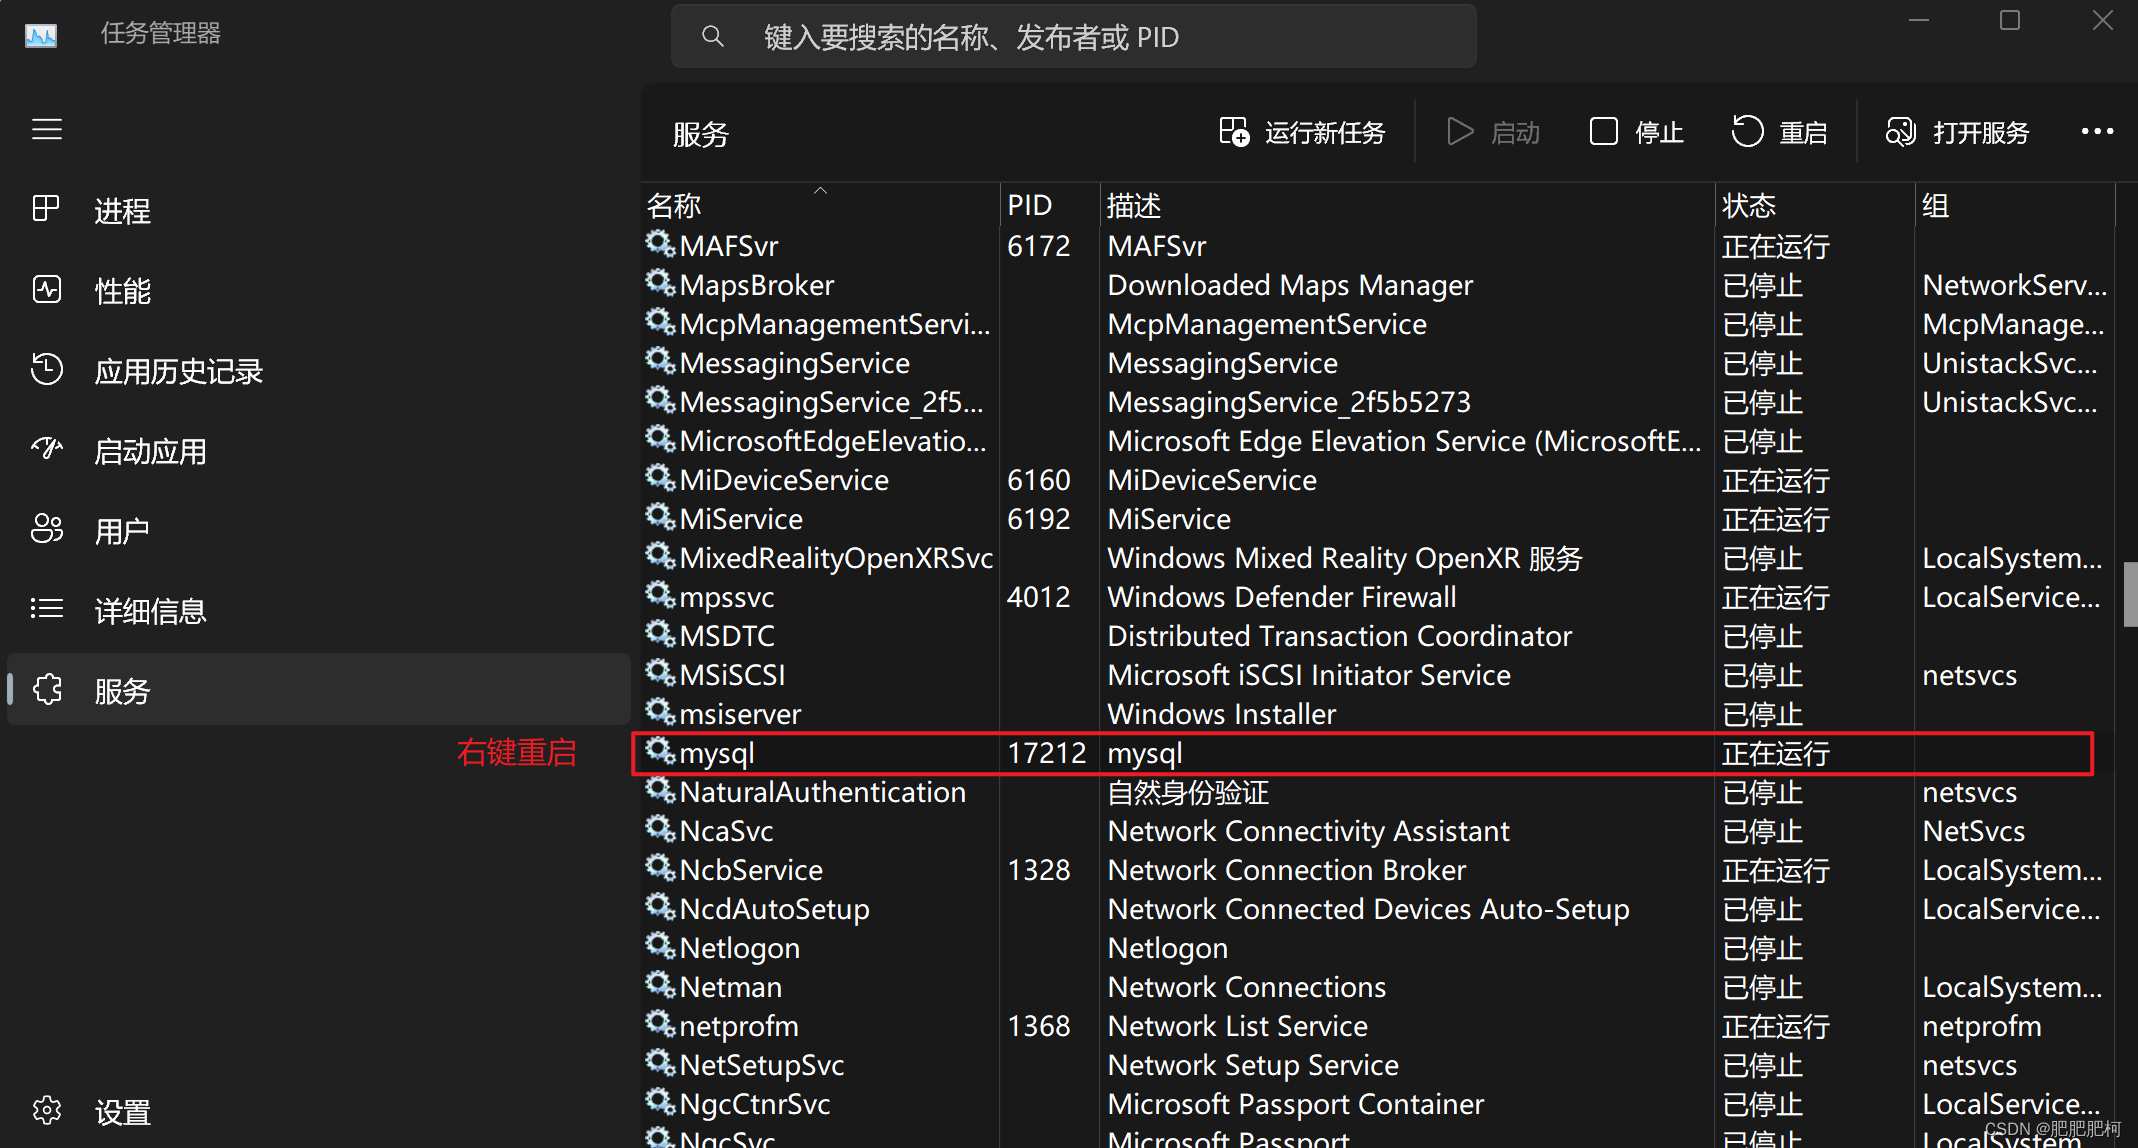Click the Restart (重启) service button
The width and height of the screenshot is (2138, 1148).
(x=1780, y=132)
